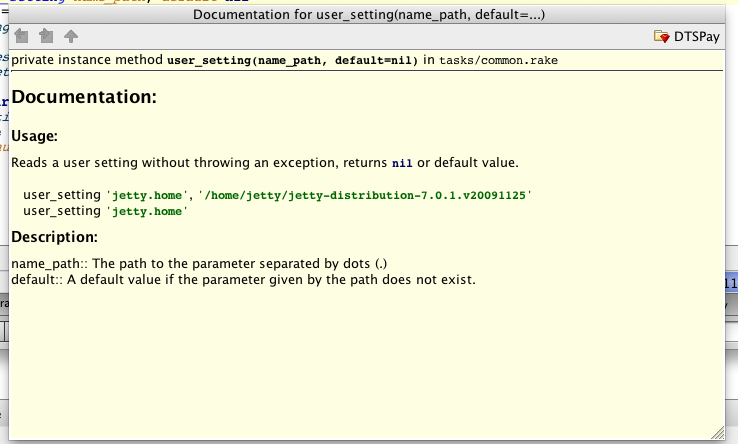Click the user_setting(name_path, default=nil) method signature
Viewport: 738px width, 444px height.
pyautogui.click(x=292, y=60)
